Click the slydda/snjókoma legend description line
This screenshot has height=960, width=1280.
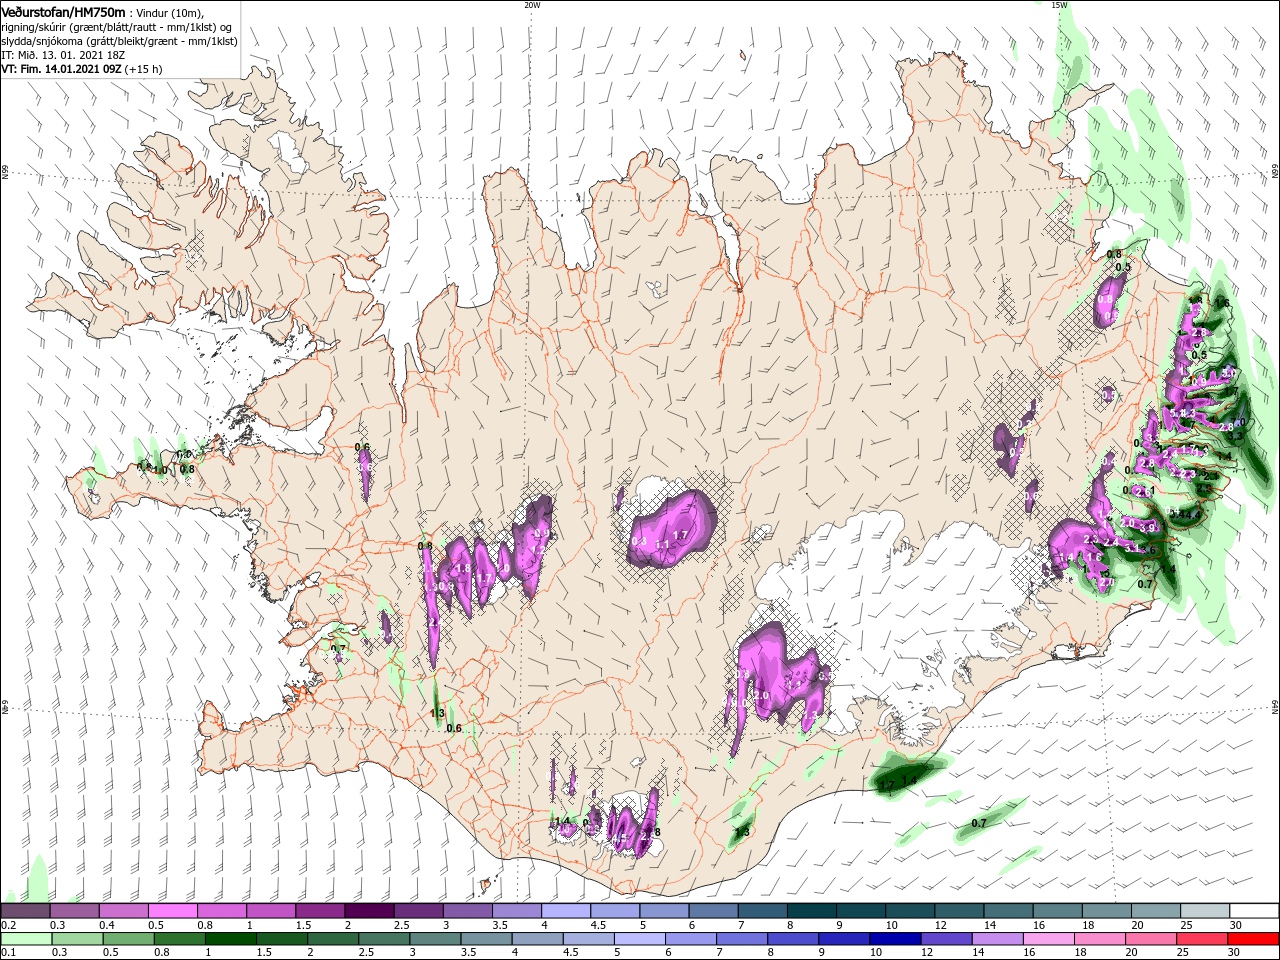[x=119, y=41]
